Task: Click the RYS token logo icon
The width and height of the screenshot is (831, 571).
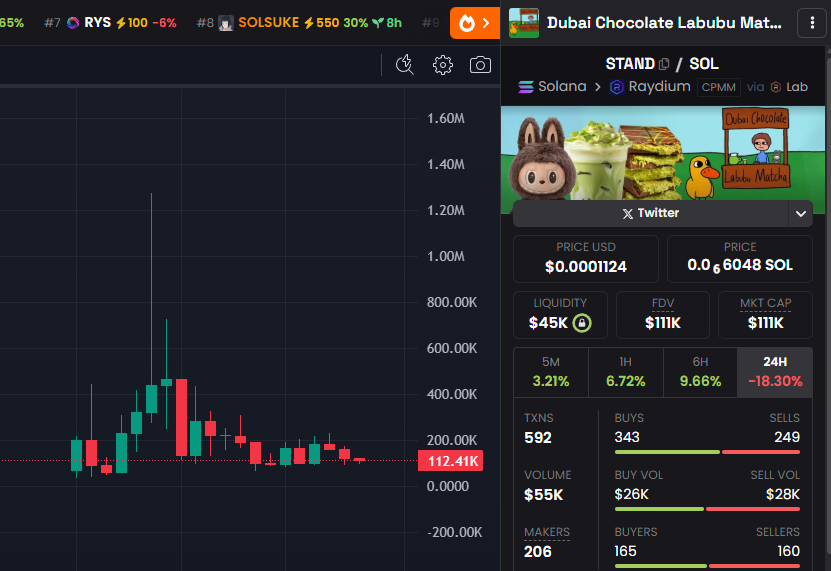Action: pyautogui.click(x=73, y=23)
